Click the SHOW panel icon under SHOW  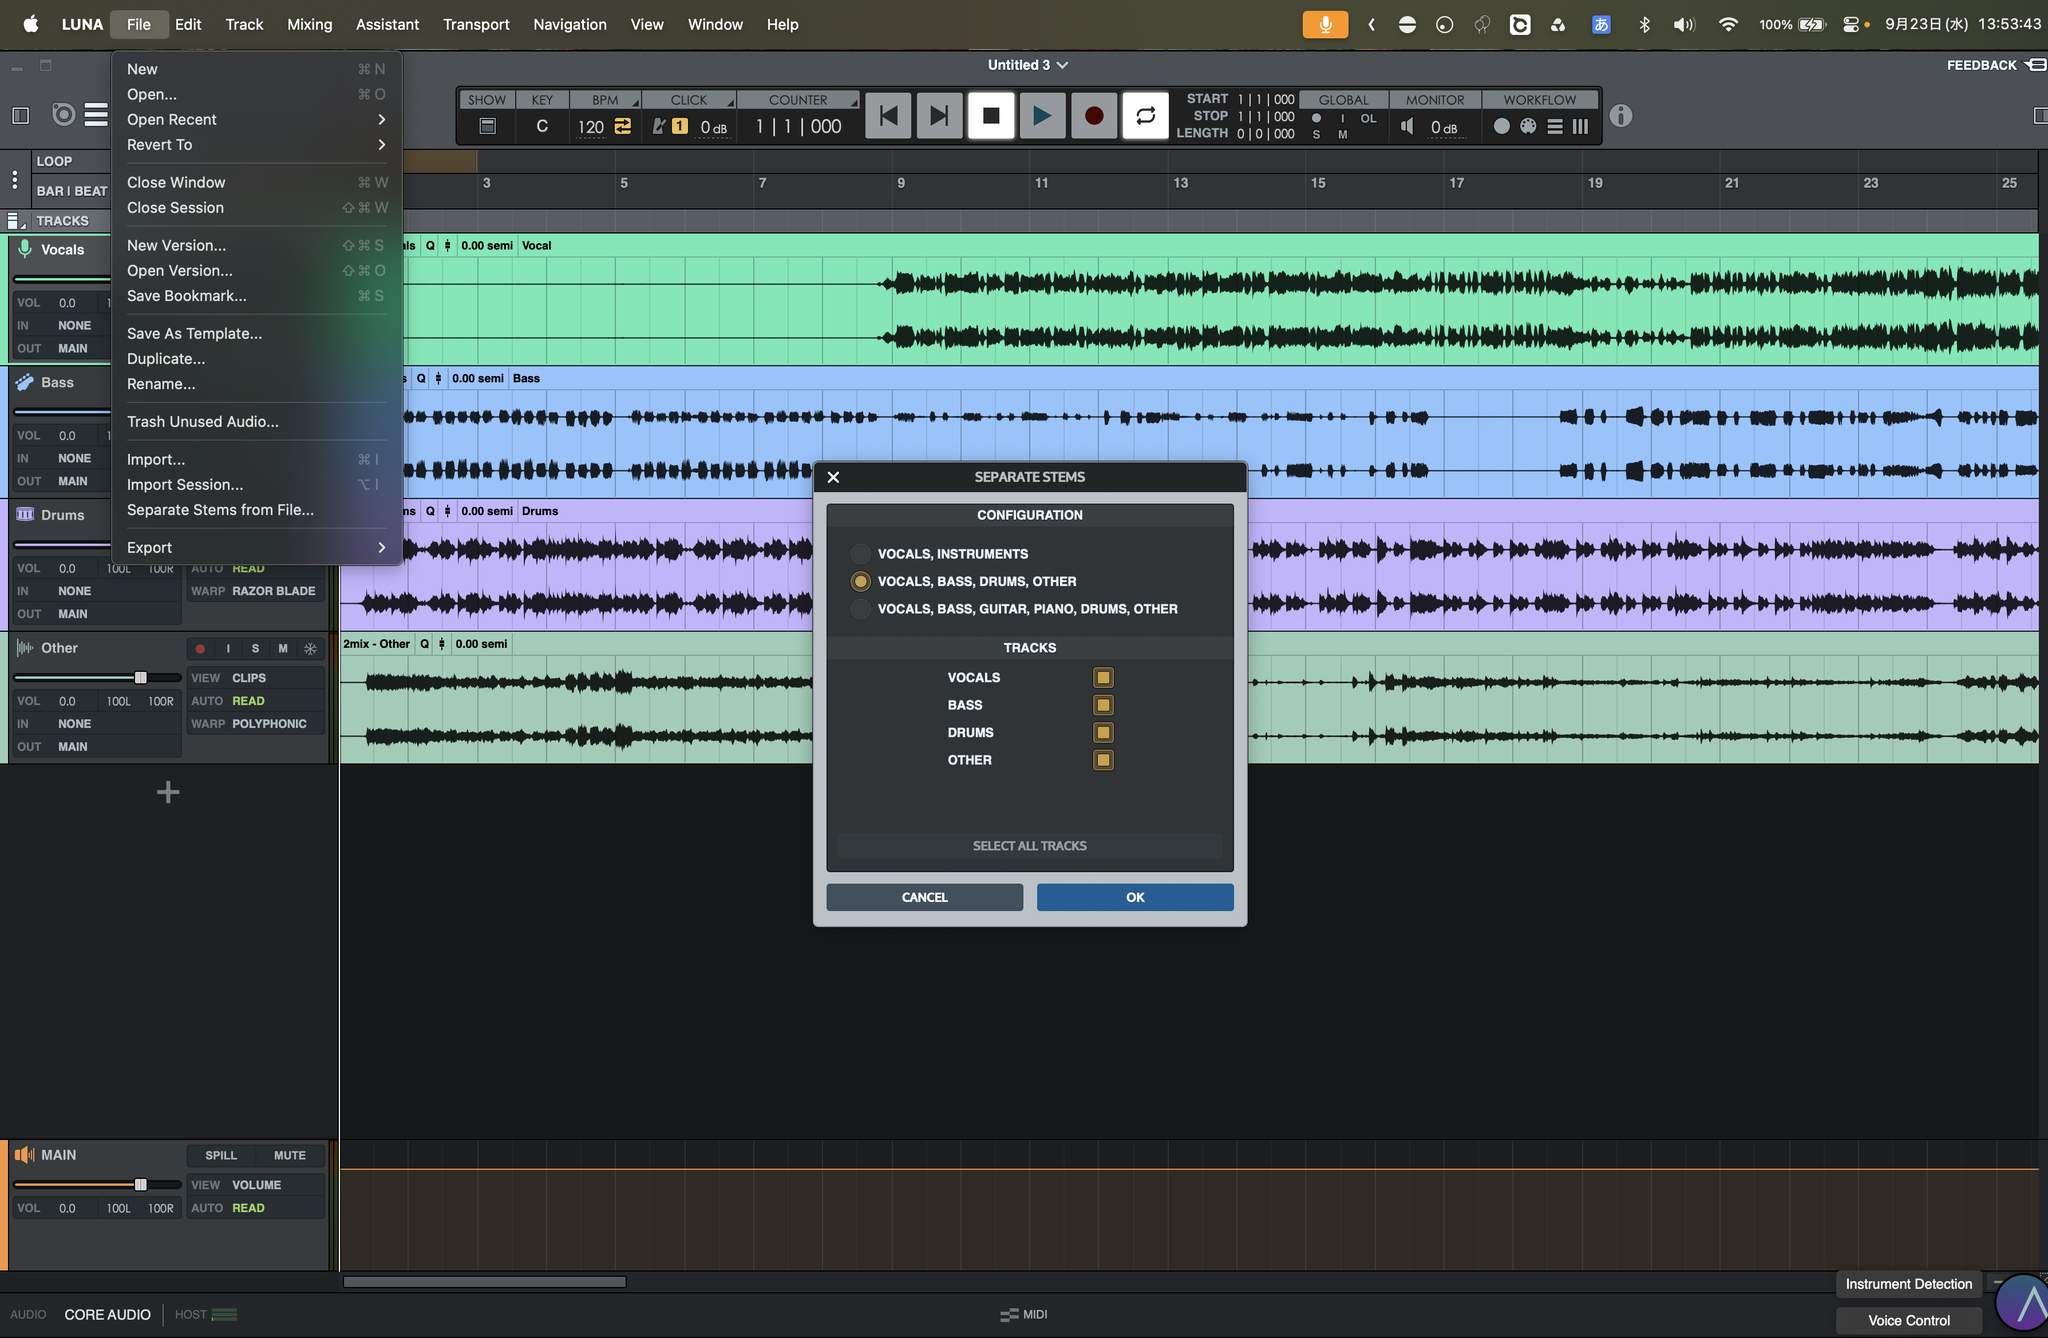pos(488,126)
